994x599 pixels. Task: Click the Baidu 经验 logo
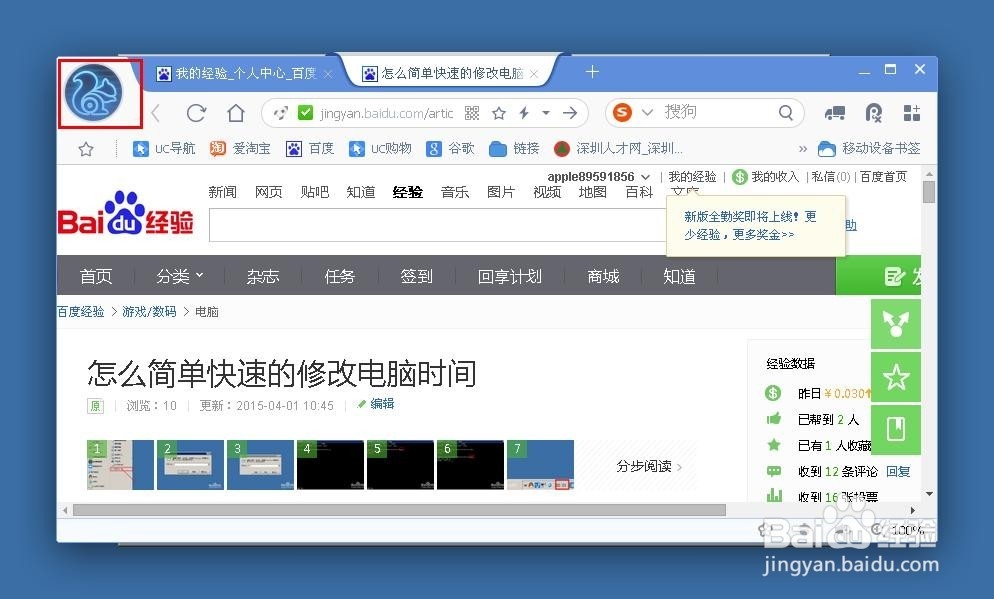coord(126,214)
